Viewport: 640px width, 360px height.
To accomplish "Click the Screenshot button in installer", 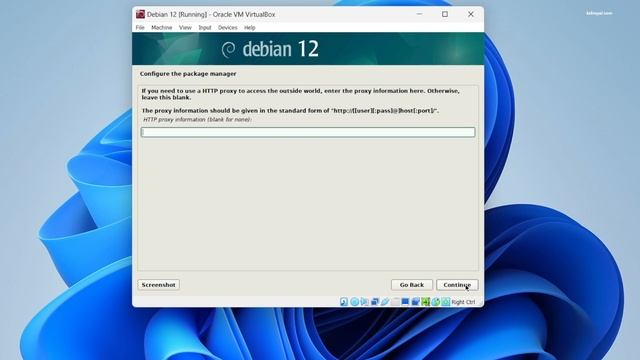I will (x=158, y=284).
